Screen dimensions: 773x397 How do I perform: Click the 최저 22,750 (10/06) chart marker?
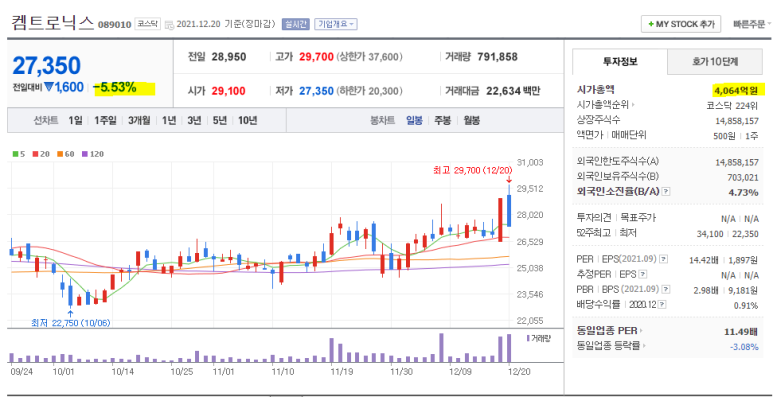[70, 323]
